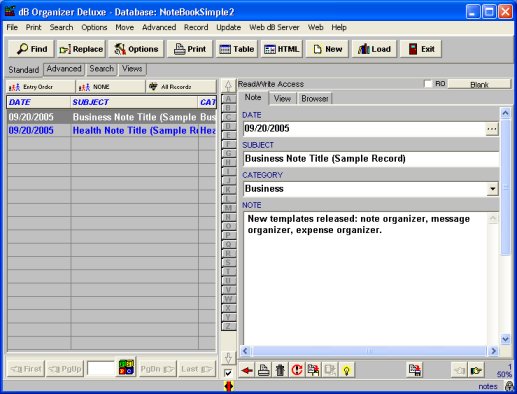The image size is (517, 394).
Task: Click the next record pointing hand icon
Action: click(476, 370)
